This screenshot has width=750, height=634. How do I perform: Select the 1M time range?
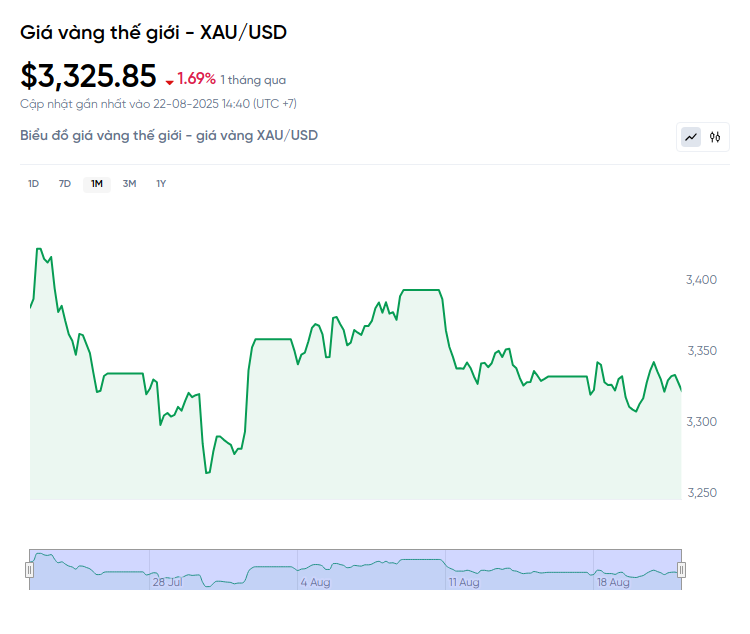coord(97,184)
